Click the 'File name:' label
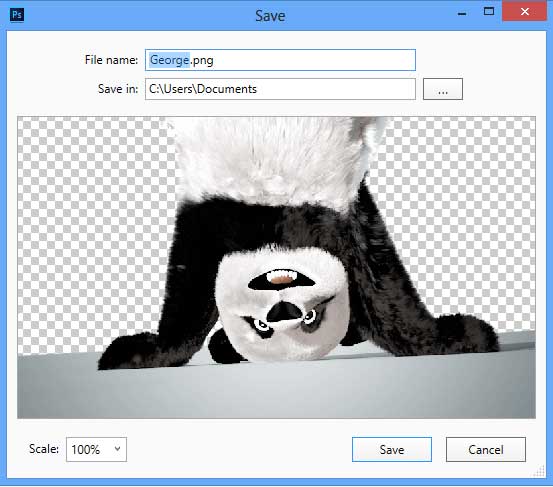The image size is (553, 487). tap(111, 60)
